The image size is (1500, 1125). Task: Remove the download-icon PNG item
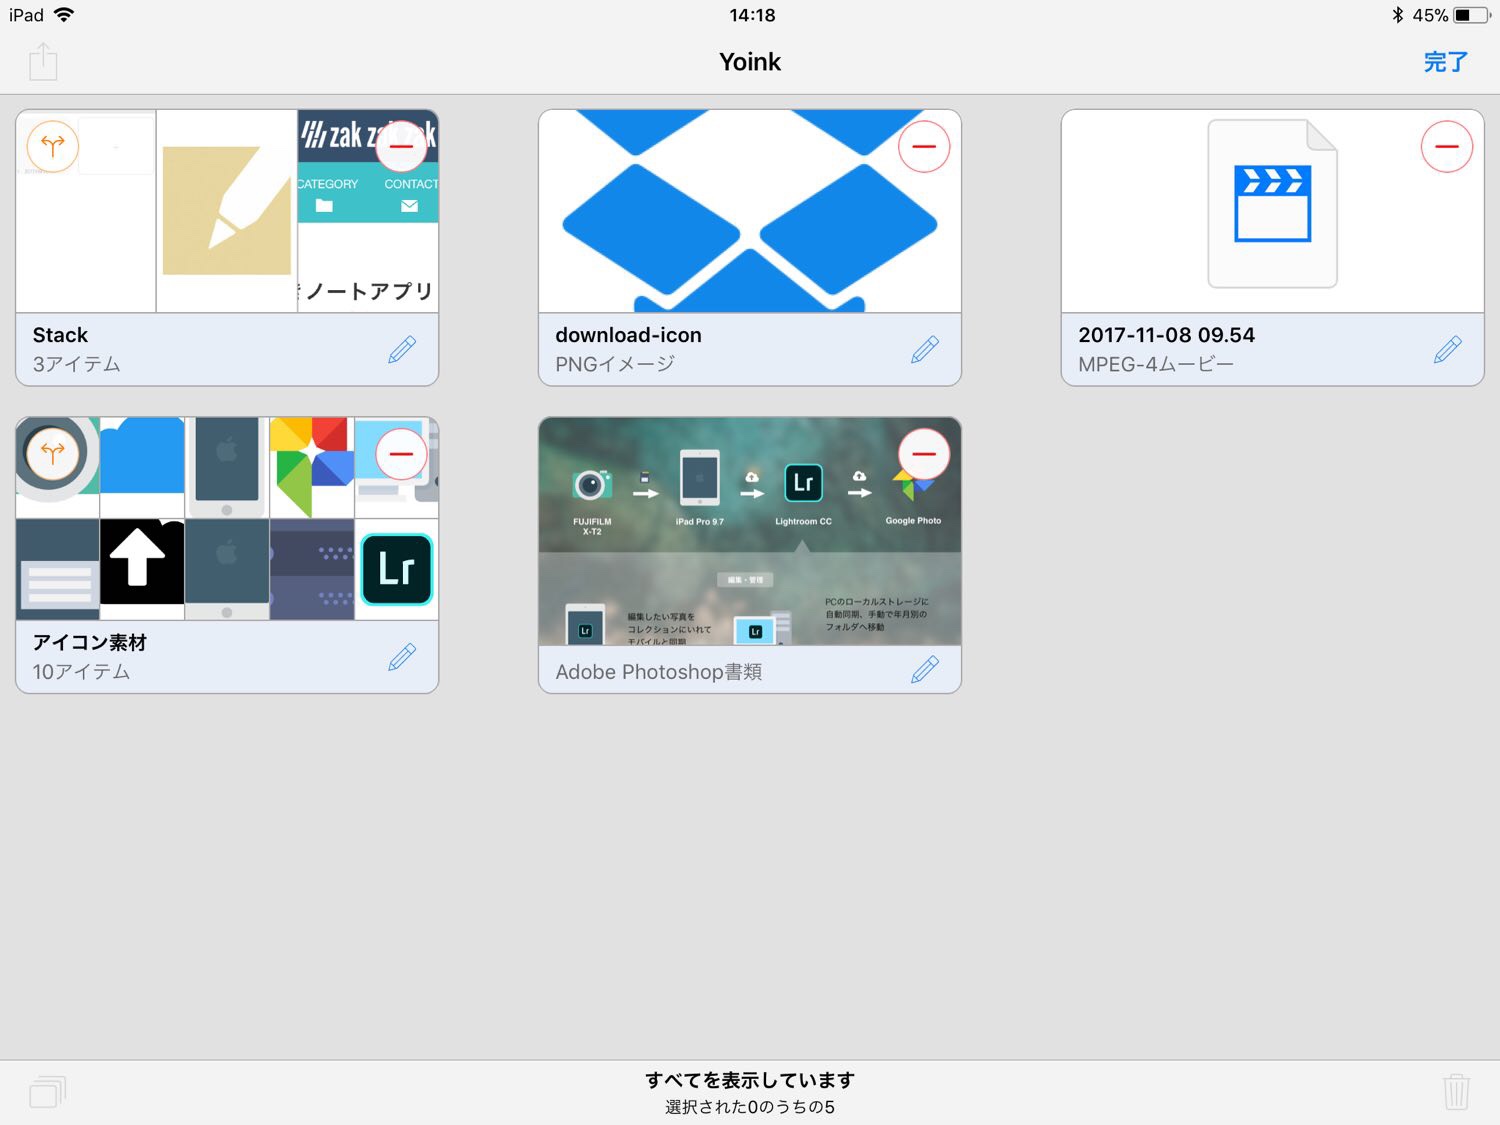click(x=924, y=146)
